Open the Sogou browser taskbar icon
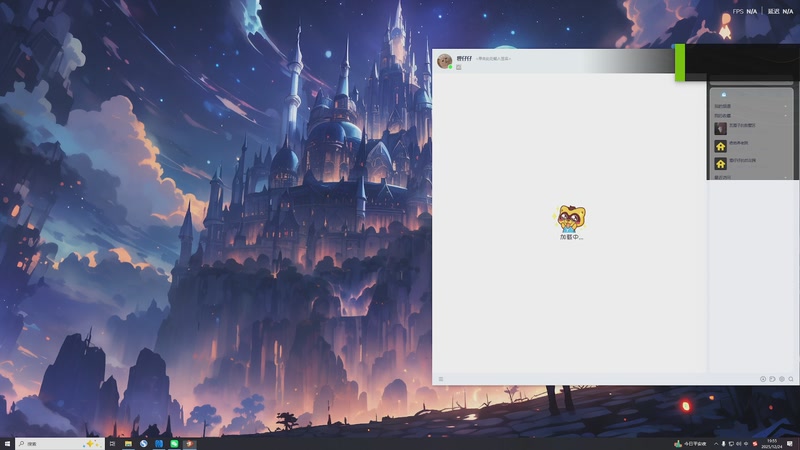The height and width of the screenshot is (450, 800). [x=143, y=444]
